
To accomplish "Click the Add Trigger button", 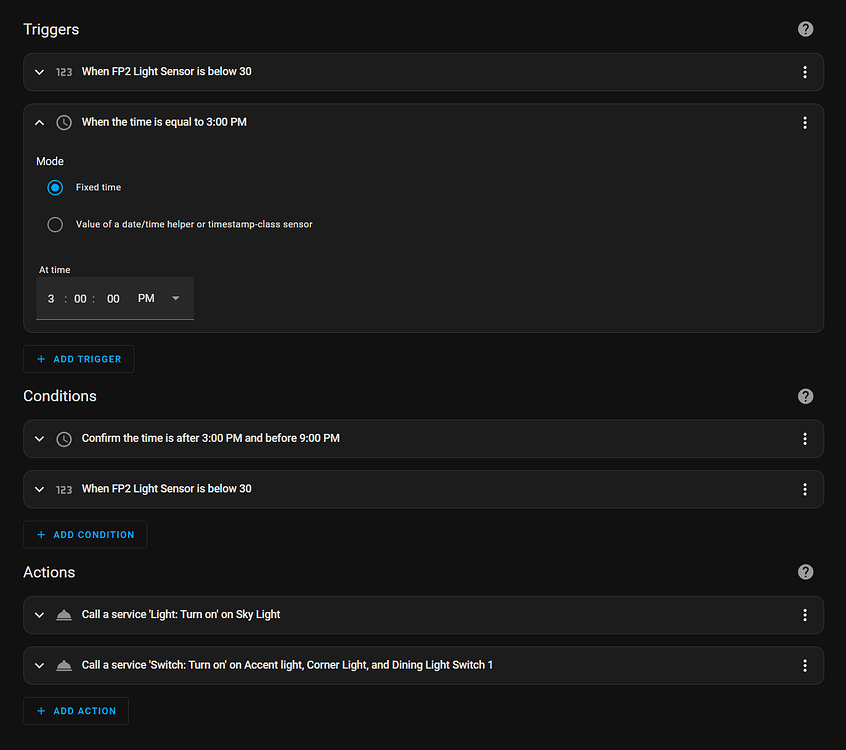I will 78,359.
